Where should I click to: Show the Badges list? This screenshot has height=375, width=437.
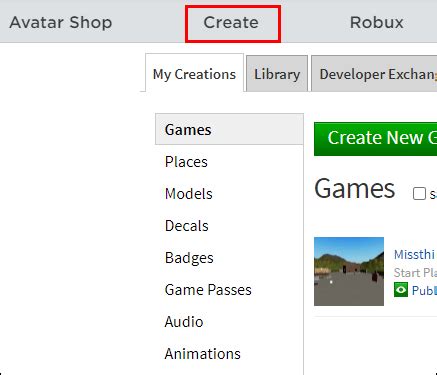(x=189, y=258)
